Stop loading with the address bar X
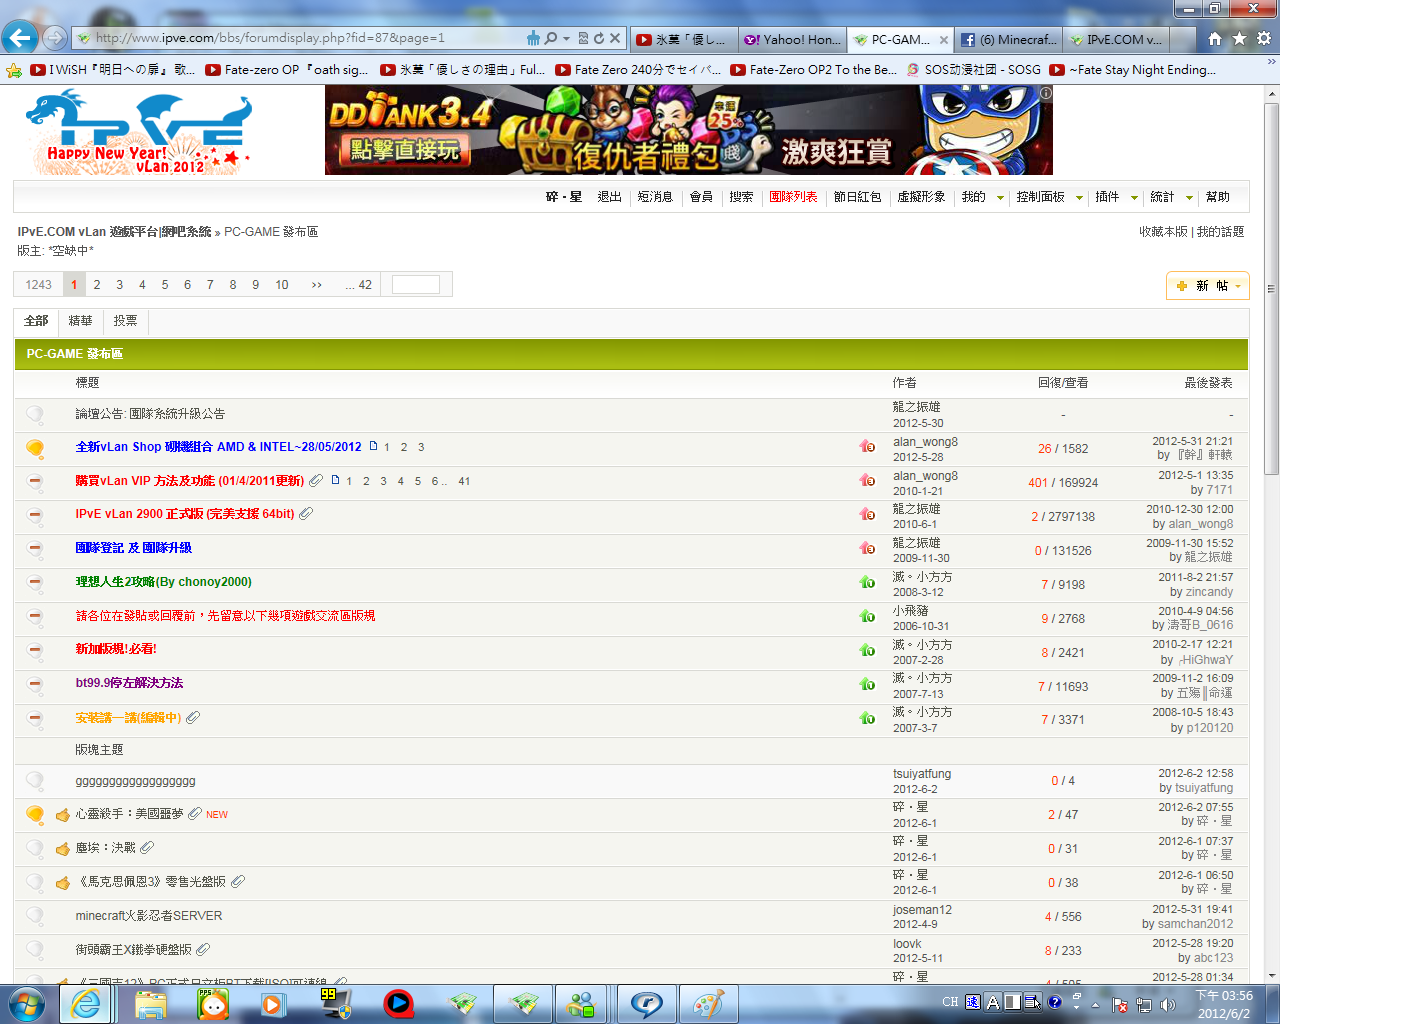This screenshot has width=1419, height=1024. tap(615, 38)
